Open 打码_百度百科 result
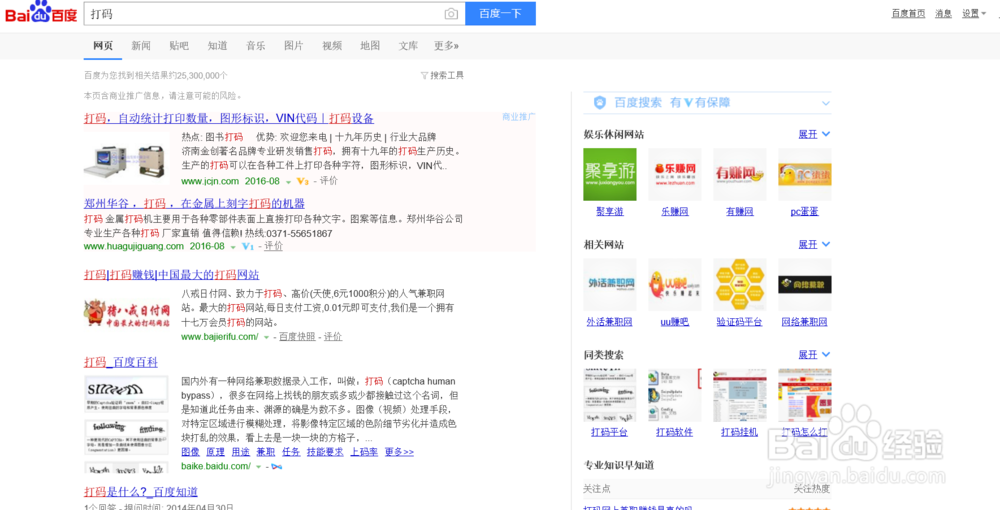Screen dimensions: 1000x510 tap(121, 362)
